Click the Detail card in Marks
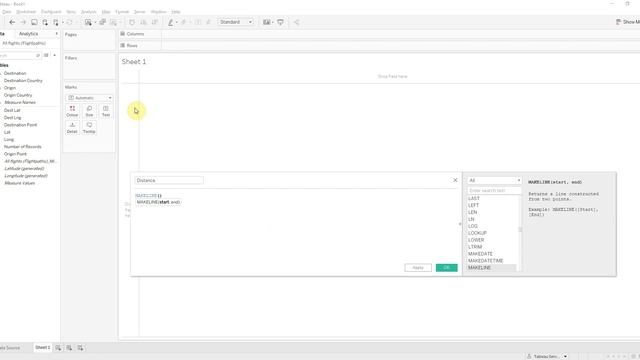640x360 pixels. 72,128
